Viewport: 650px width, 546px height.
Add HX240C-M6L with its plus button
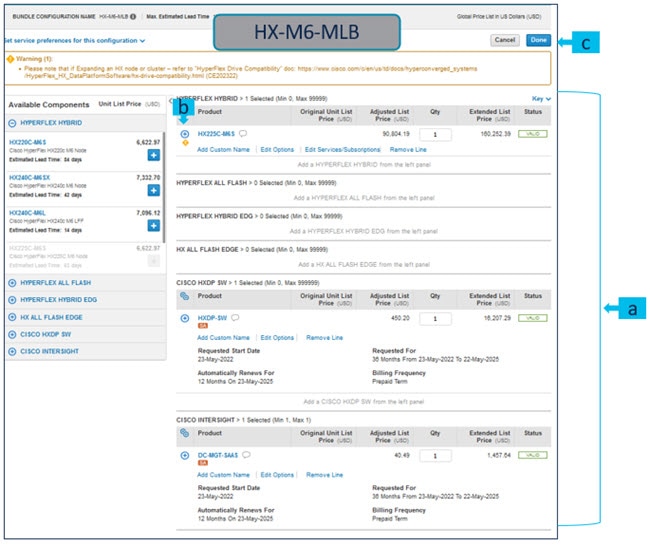(x=154, y=226)
